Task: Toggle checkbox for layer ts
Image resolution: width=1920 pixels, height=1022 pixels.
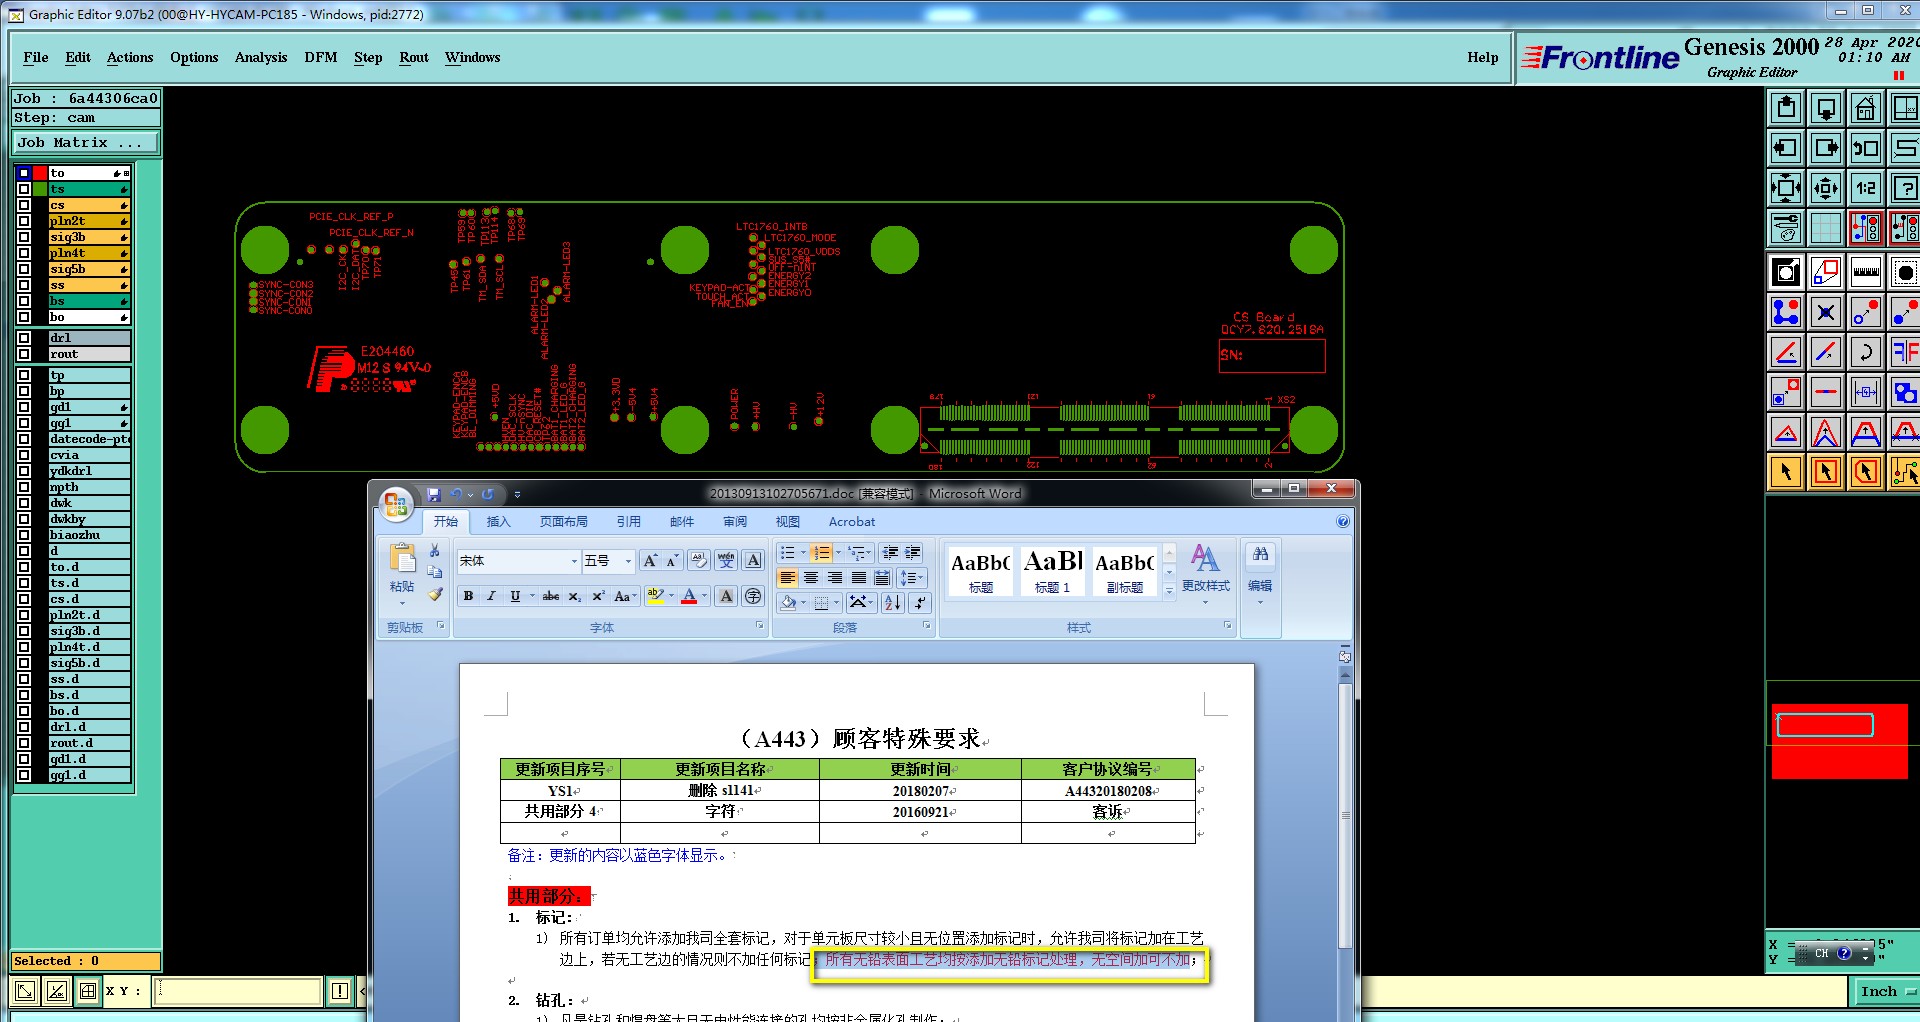Action: [24, 189]
